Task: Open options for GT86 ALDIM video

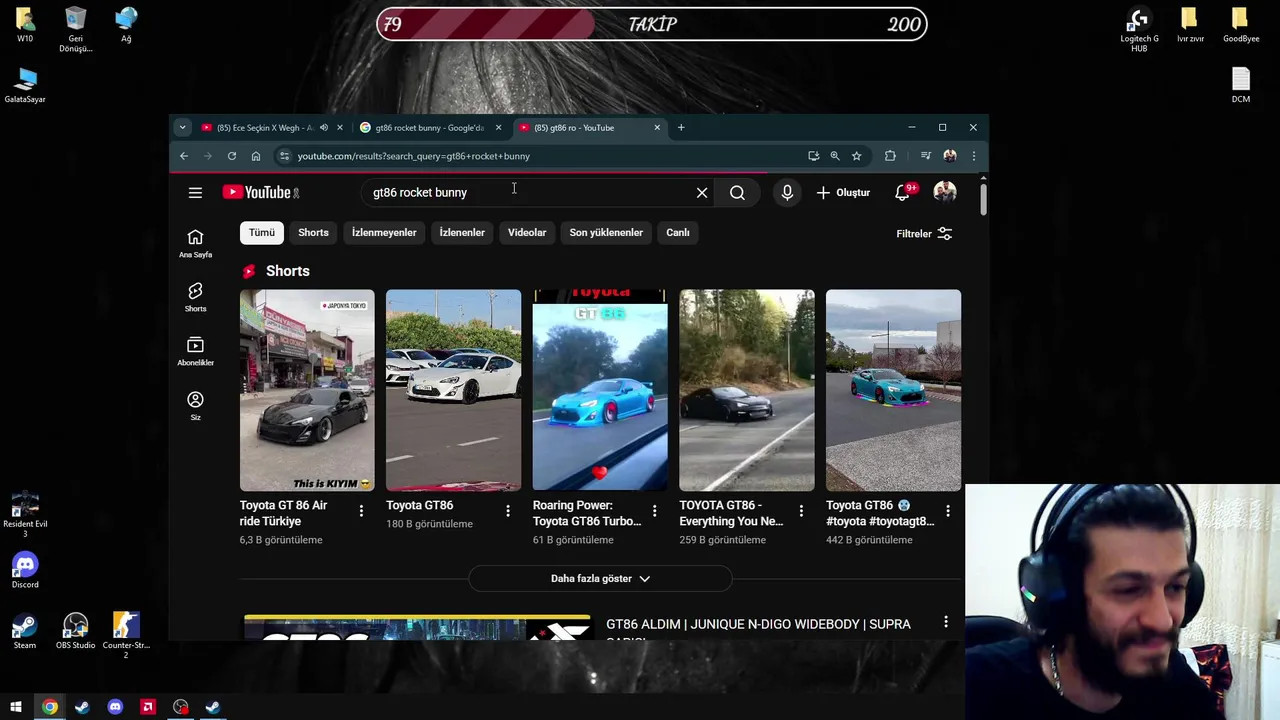Action: point(946,622)
